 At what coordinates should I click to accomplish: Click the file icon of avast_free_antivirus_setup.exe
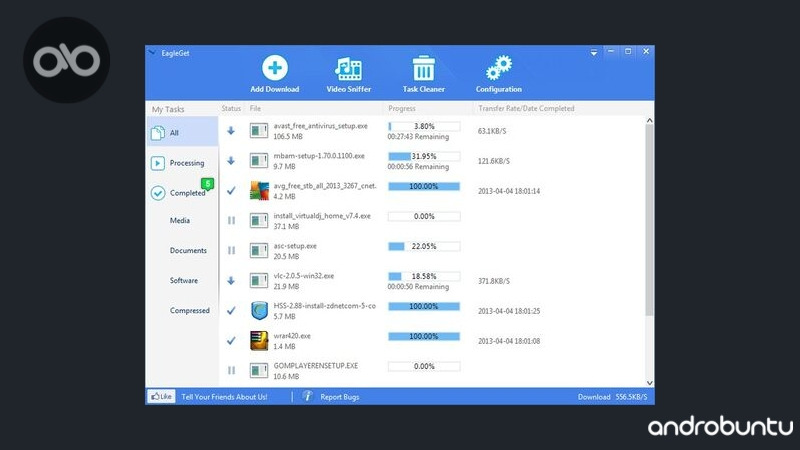[x=259, y=131]
